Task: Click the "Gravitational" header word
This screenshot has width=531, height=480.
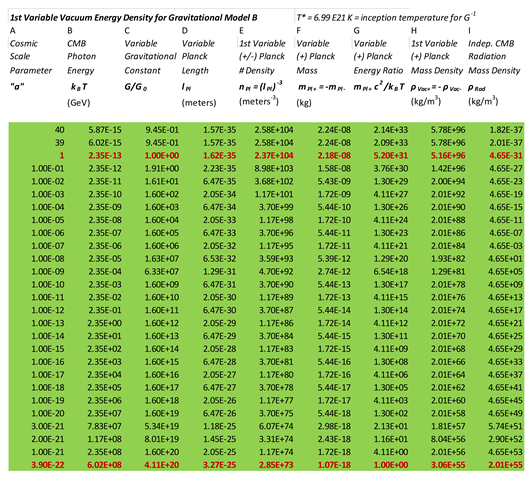Action: pyautogui.click(x=150, y=56)
